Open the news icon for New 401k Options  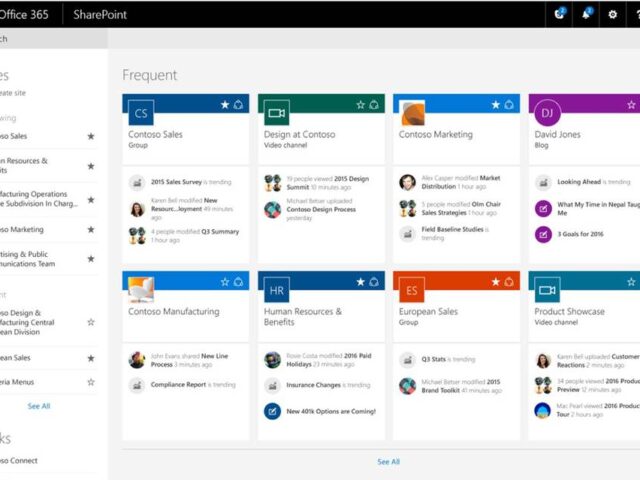click(x=272, y=411)
